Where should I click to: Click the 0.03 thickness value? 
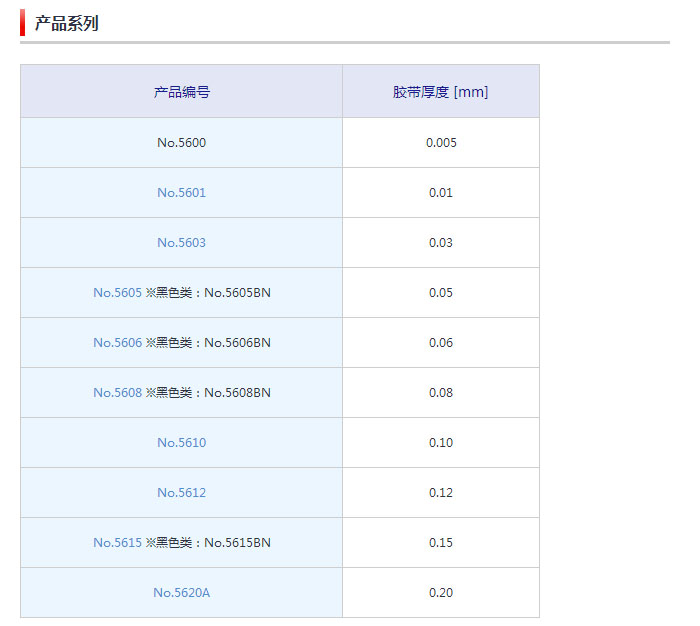point(440,242)
